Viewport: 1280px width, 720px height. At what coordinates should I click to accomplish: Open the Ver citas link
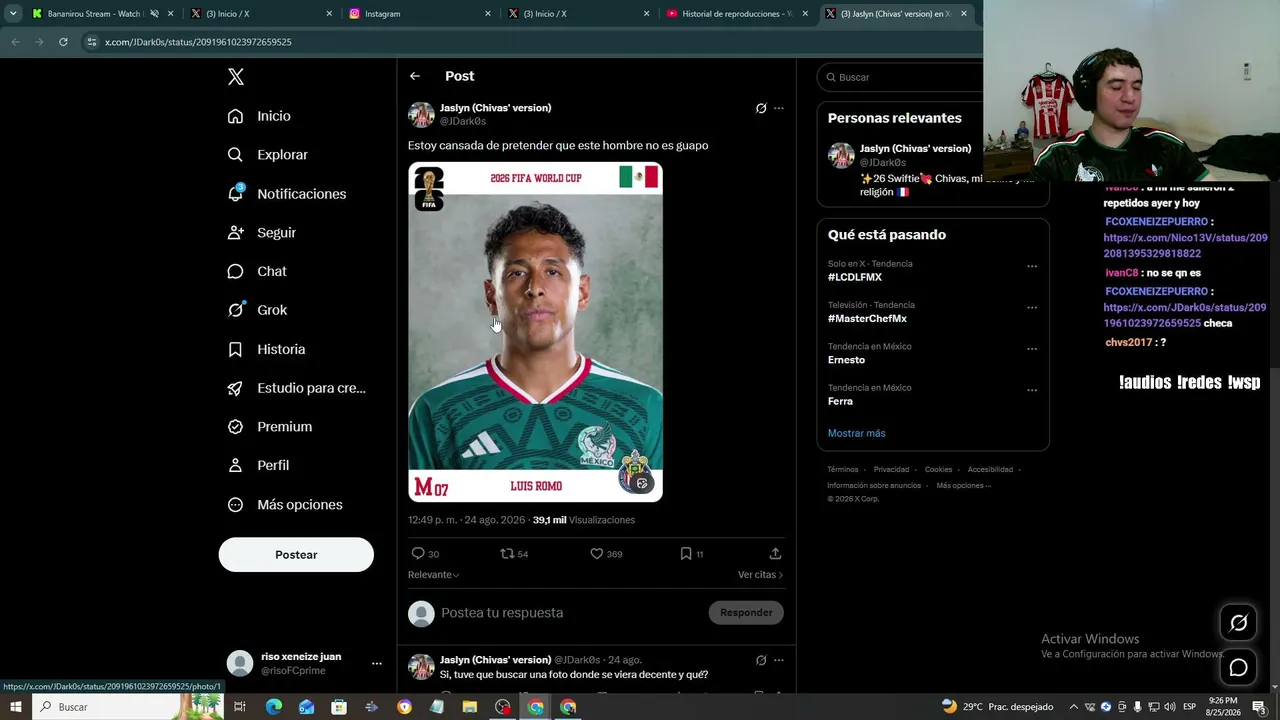[760, 575]
